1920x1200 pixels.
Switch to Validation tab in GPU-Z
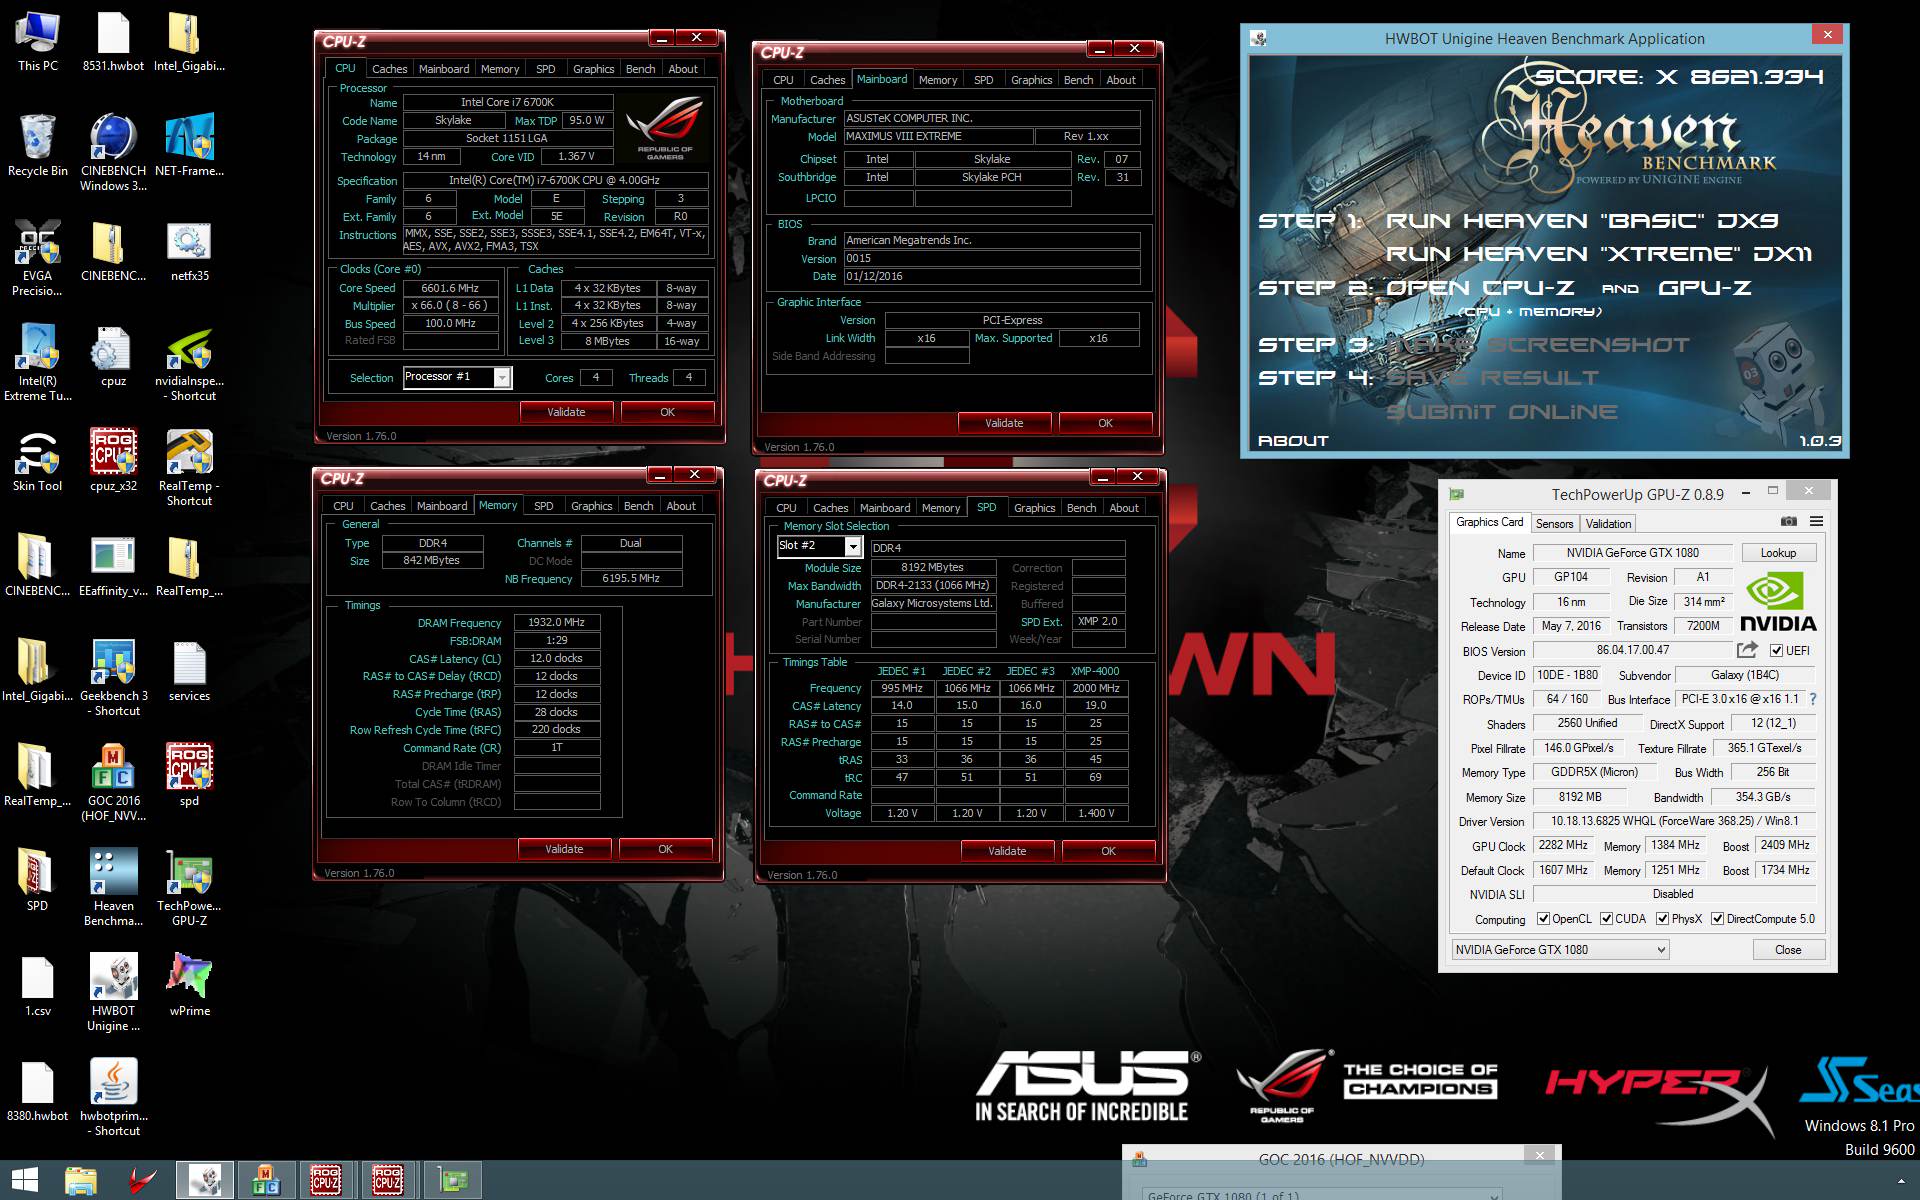(x=1608, y=524)
